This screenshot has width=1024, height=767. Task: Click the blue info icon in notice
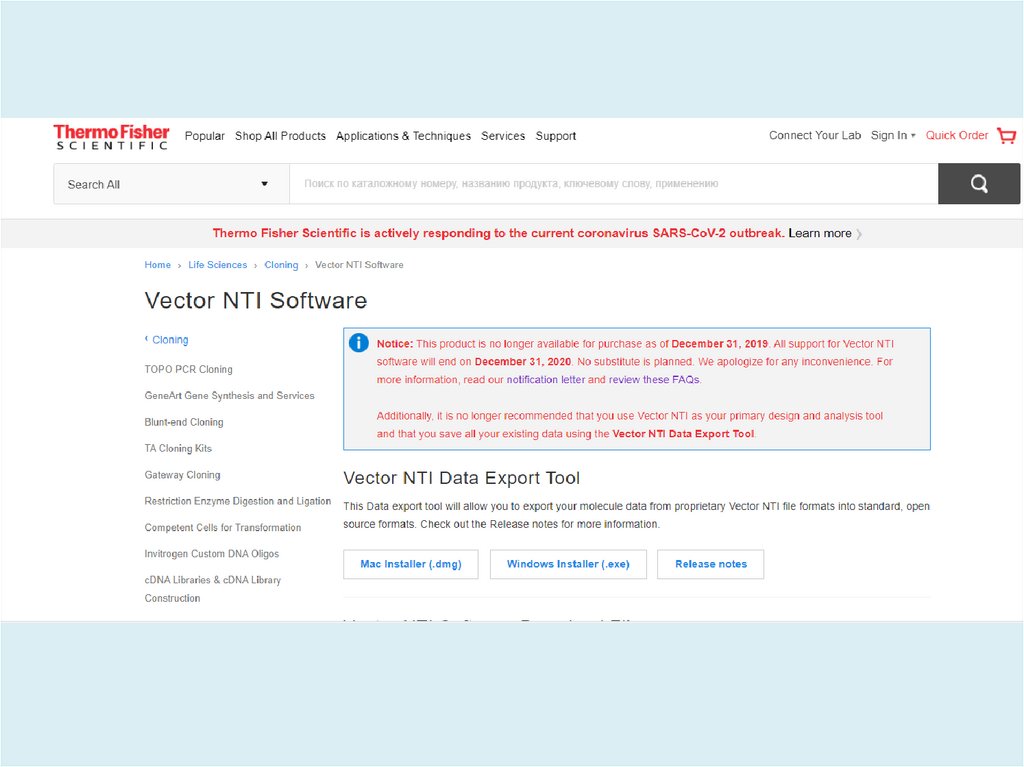point(359,343)
